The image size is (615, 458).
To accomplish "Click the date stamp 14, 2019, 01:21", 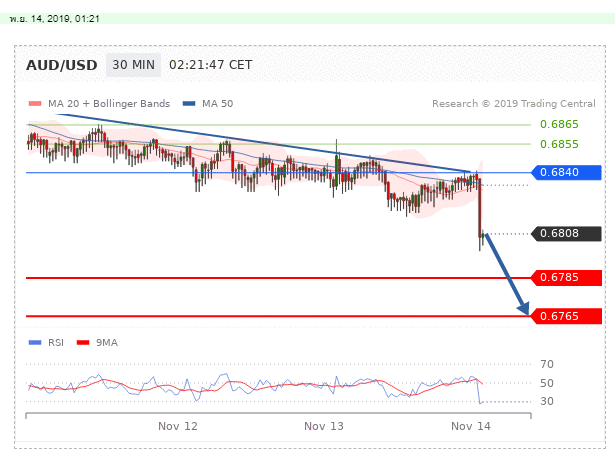I will click(x=65, y=19).
